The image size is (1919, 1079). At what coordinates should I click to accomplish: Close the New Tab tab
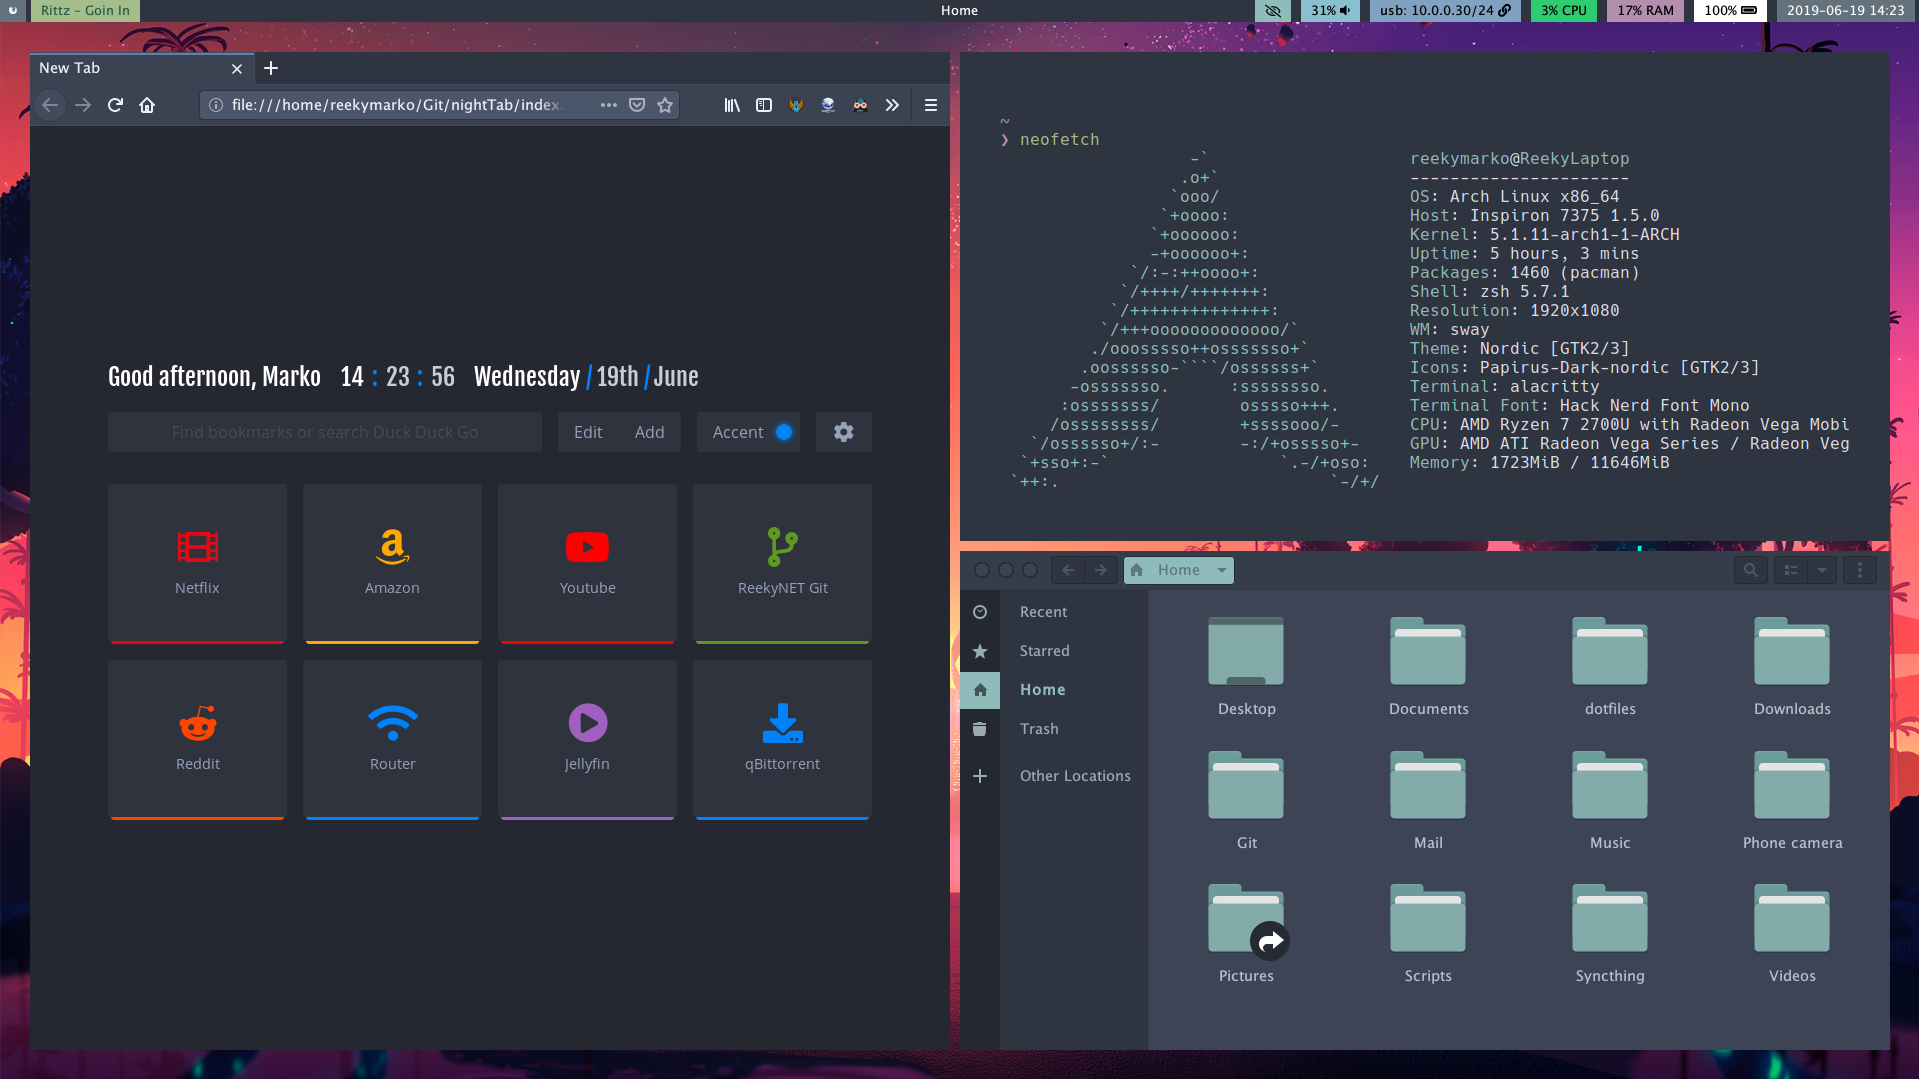(237, 69)
